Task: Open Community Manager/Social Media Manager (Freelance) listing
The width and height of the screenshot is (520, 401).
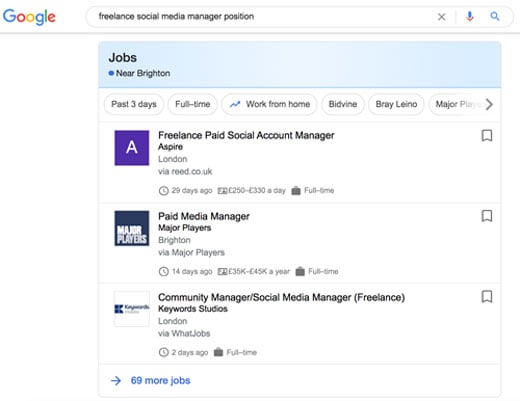Action: [281, 297]
